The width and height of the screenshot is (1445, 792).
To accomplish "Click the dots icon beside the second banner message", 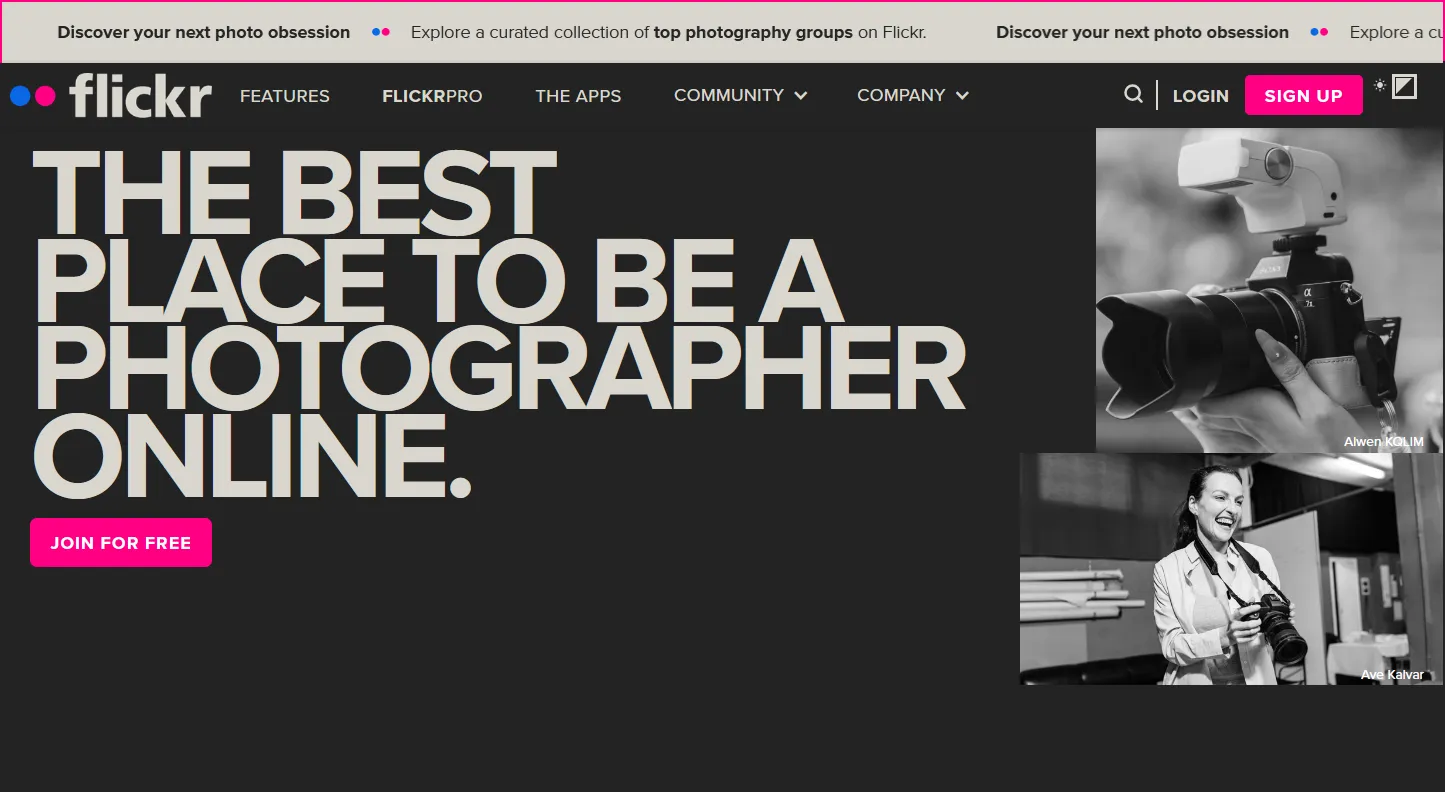I will click(1319, 31).
